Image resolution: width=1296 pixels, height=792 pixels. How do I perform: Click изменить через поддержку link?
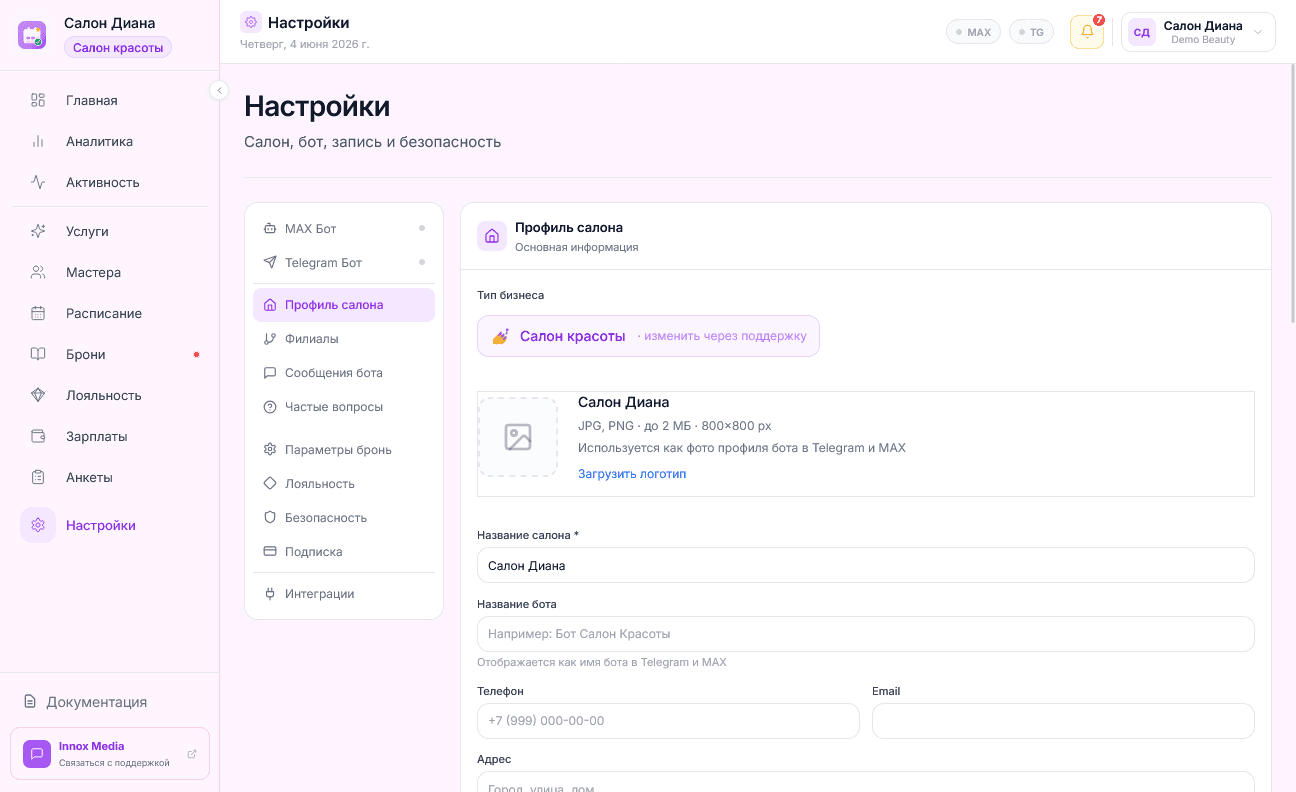click(725, 336)
